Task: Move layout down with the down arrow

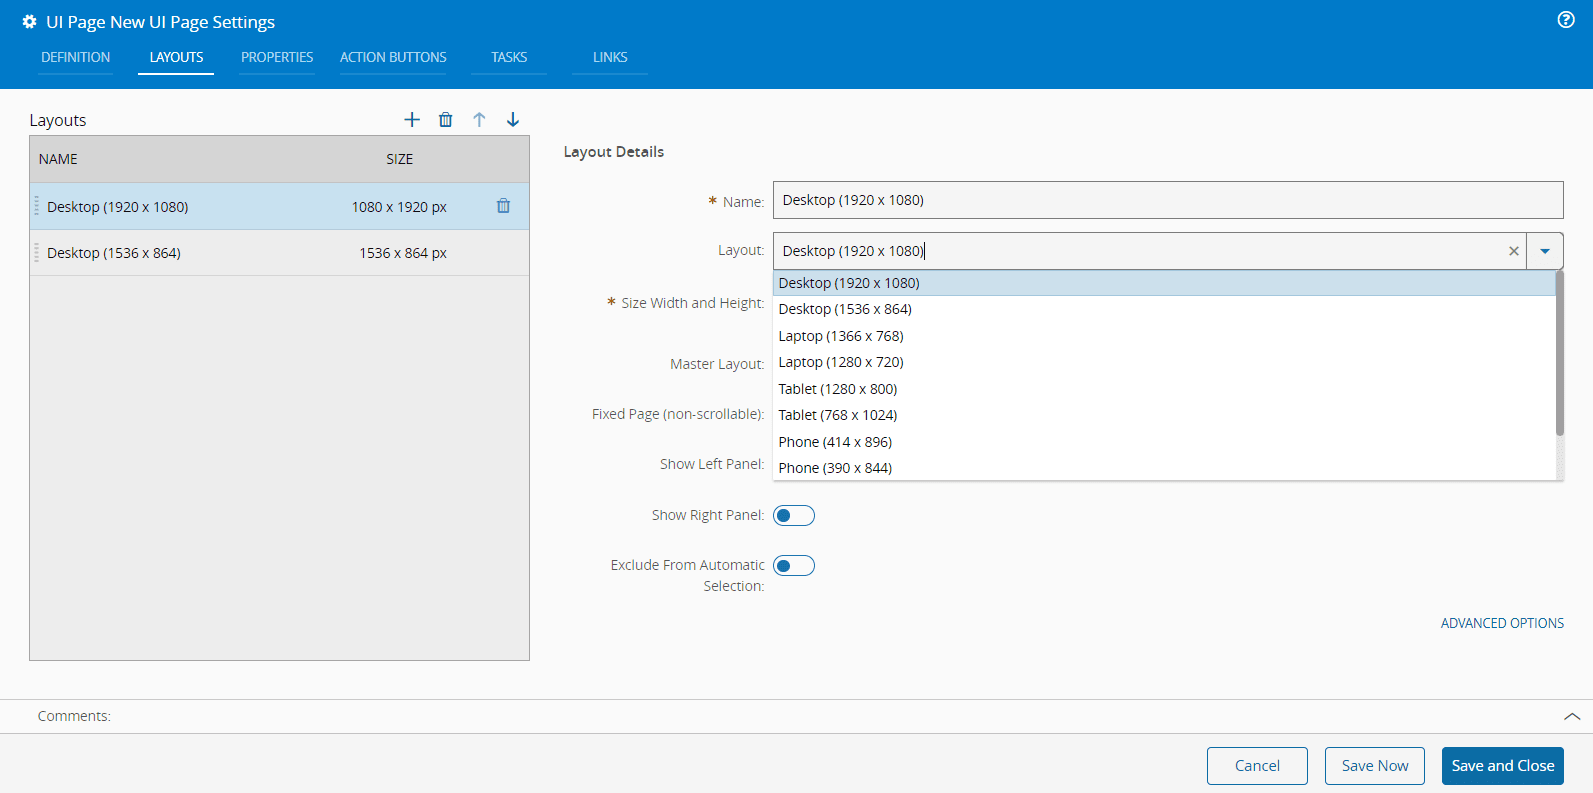Action: tap(513, 120)
